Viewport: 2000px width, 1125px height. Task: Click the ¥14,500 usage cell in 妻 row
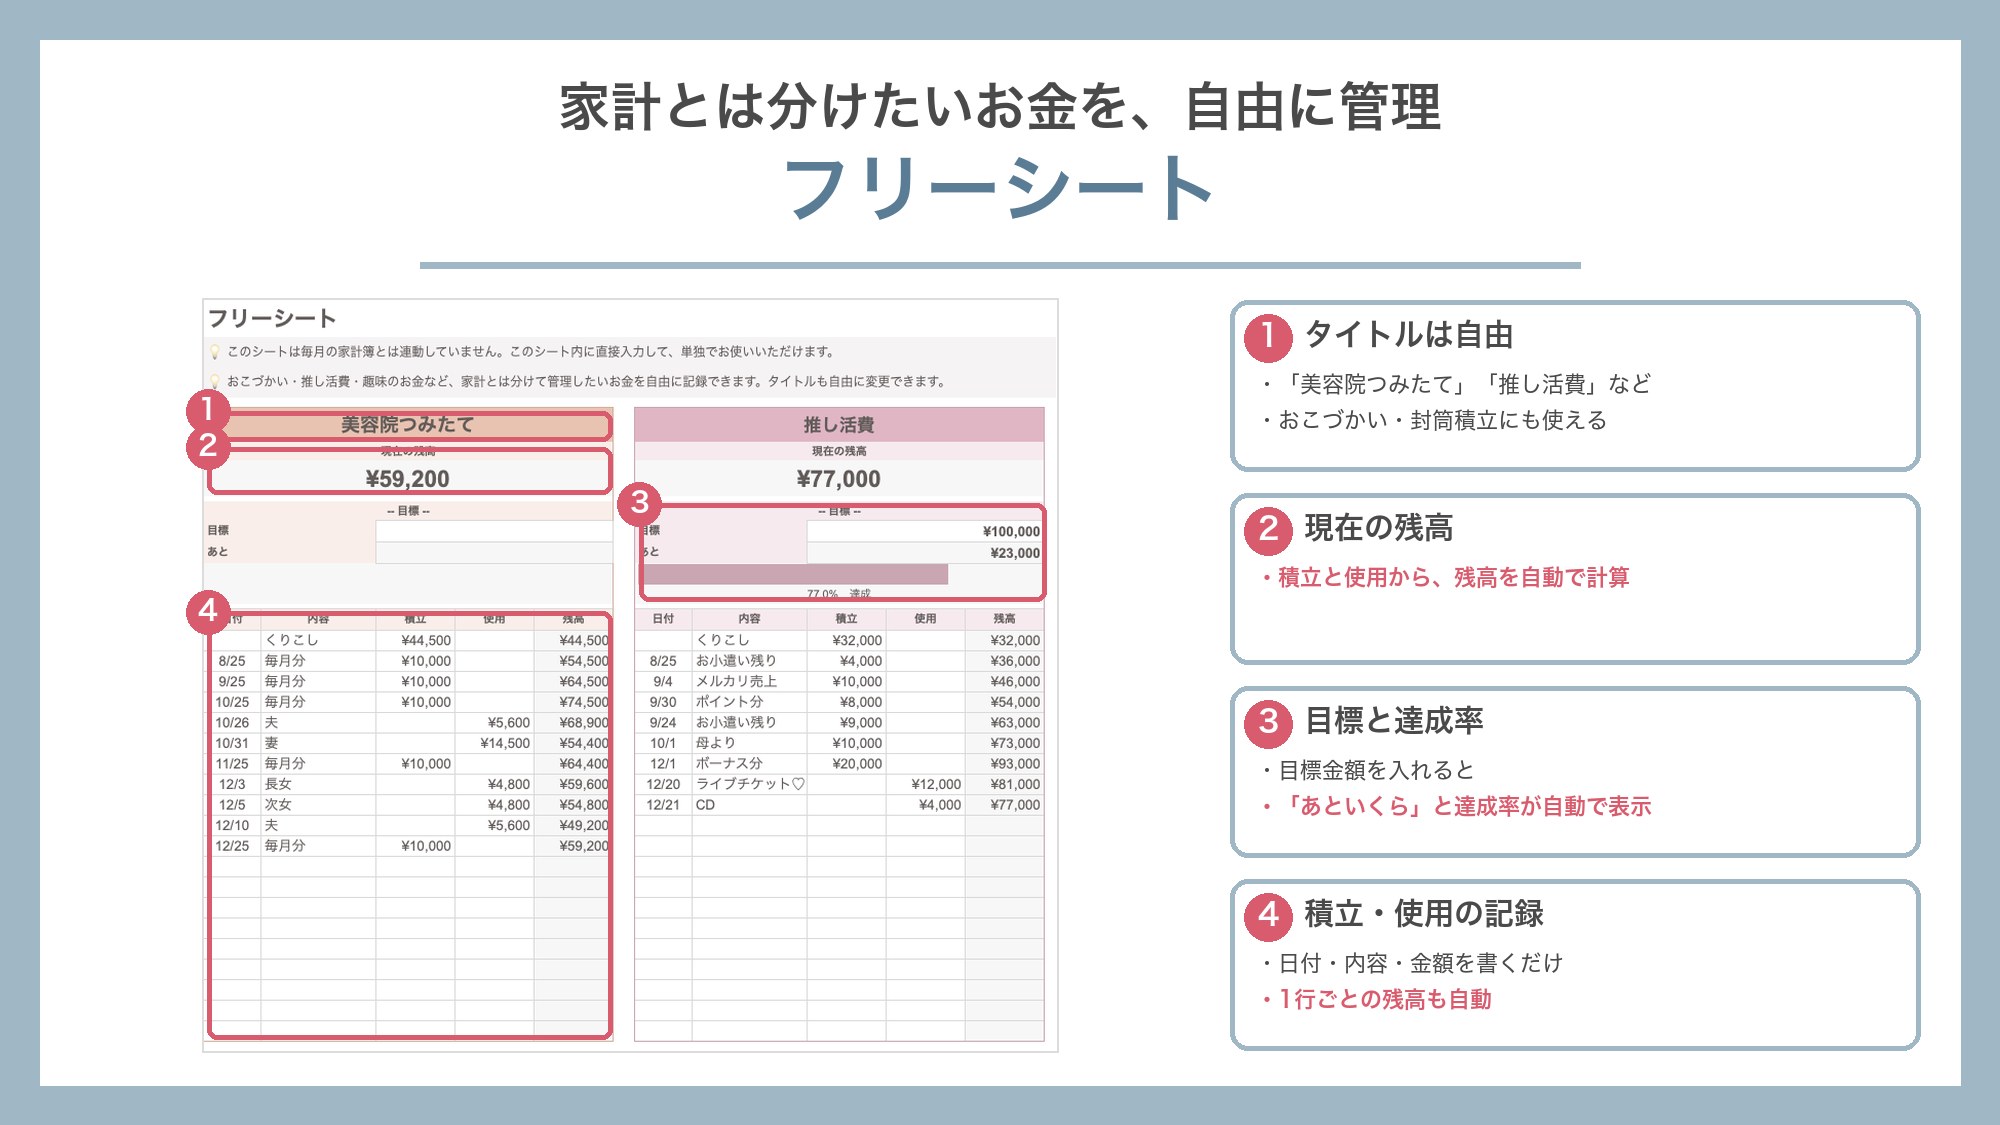pyautogui.click(x=494, y=743)
